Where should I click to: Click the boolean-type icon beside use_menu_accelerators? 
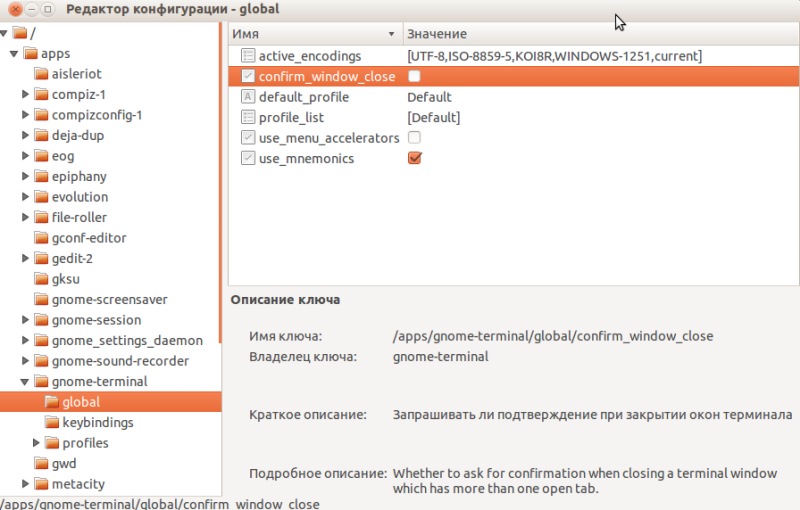(x=248, y=138)
